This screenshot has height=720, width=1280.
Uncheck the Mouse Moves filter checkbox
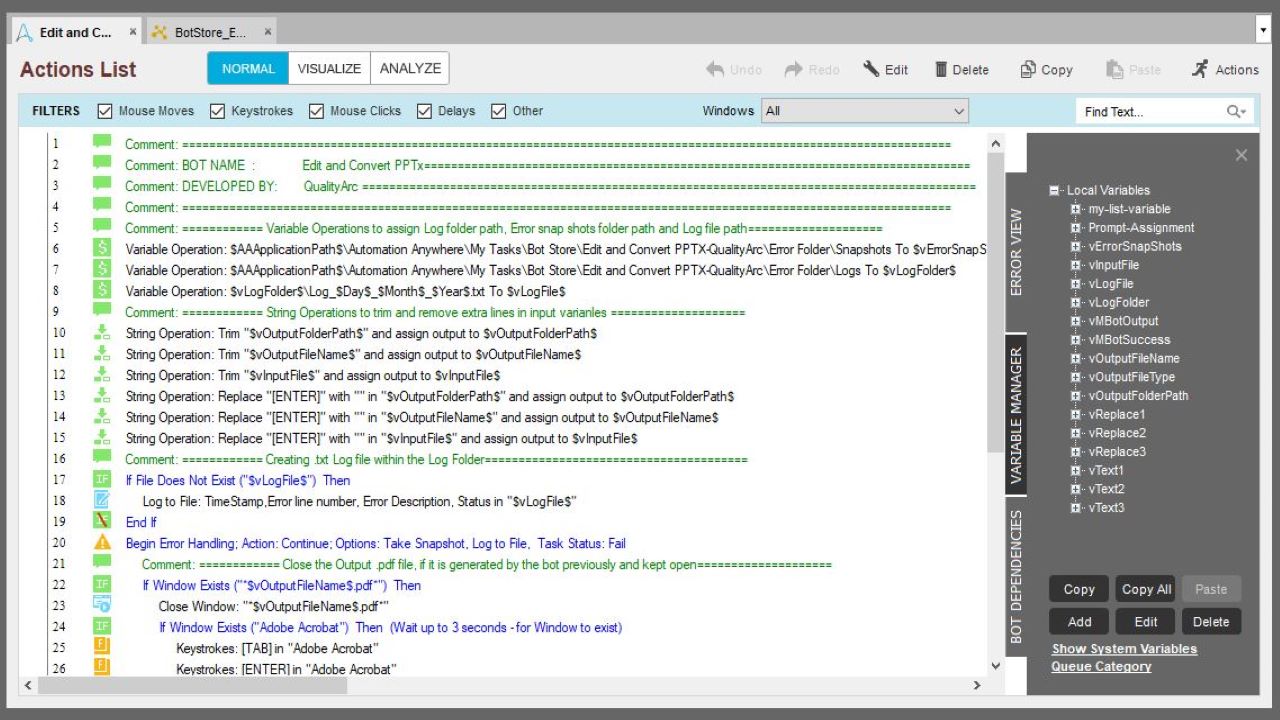(x=105, y=111)
